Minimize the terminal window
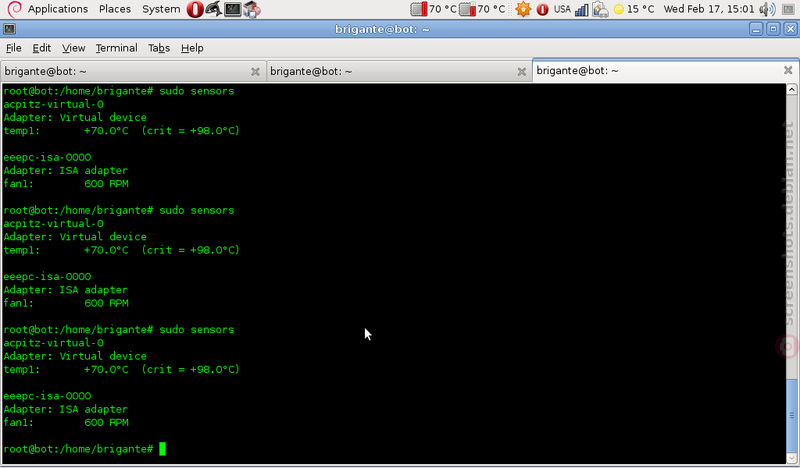Image resolution: width=800 pixels, height=468 pixels. tap(756, 29)
